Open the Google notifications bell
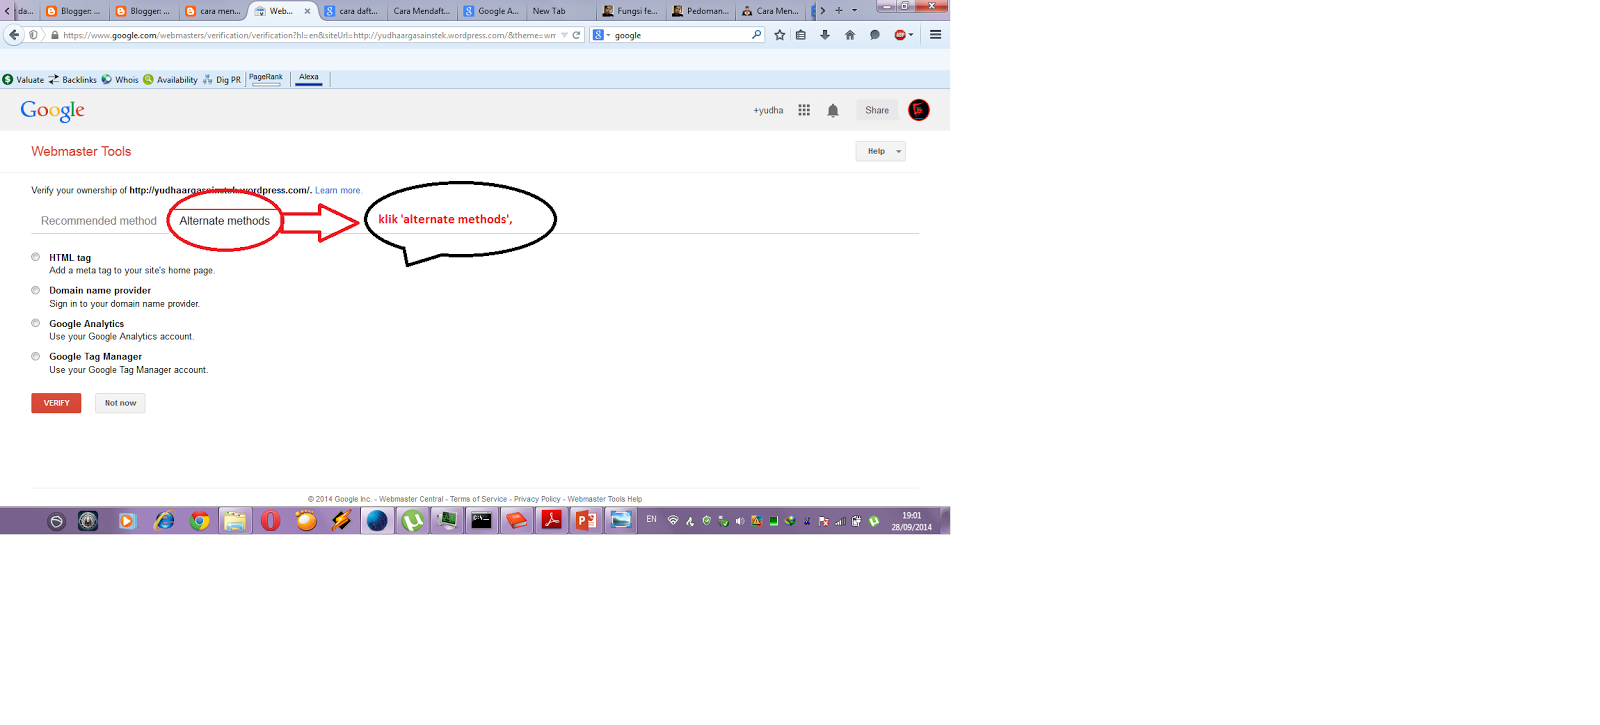The width and height of the screenshot is (1600, 725). point(833,110)
